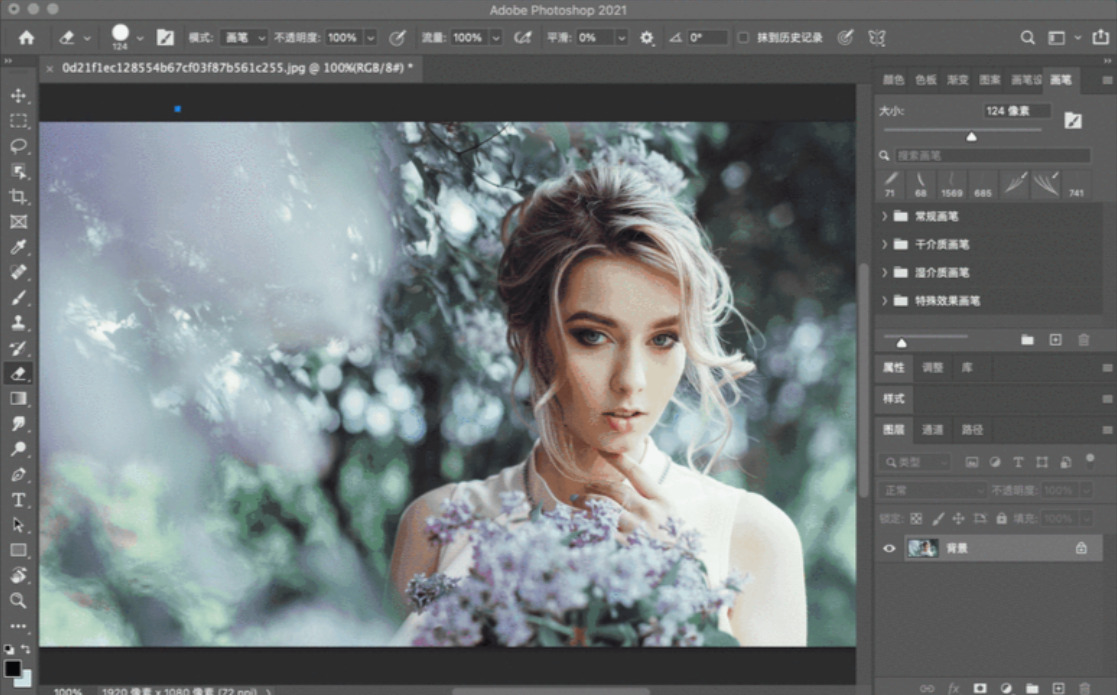Viewport: 1117px width, 695px height.
Task: Switch to the 调整 tab
Action: click(932, 368)
